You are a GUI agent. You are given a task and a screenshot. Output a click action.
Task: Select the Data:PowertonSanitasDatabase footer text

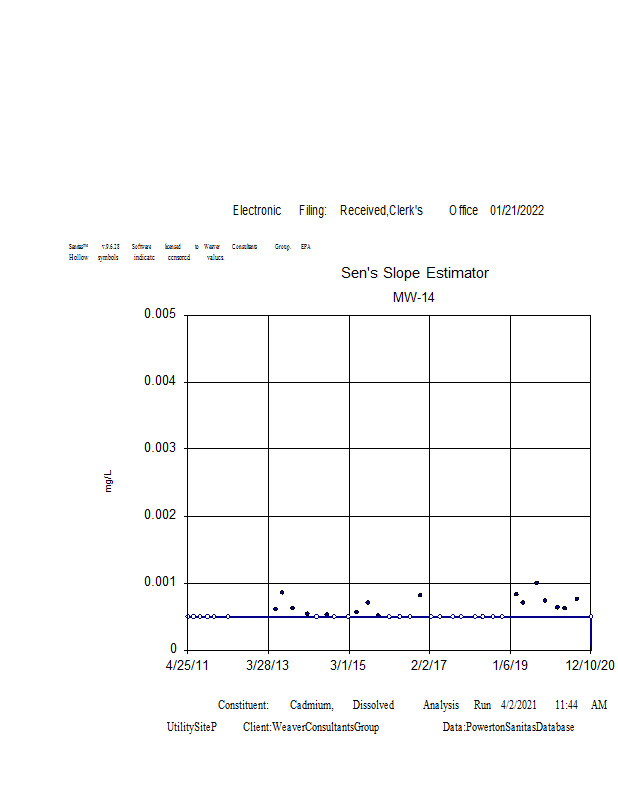(x=508, y=727)
